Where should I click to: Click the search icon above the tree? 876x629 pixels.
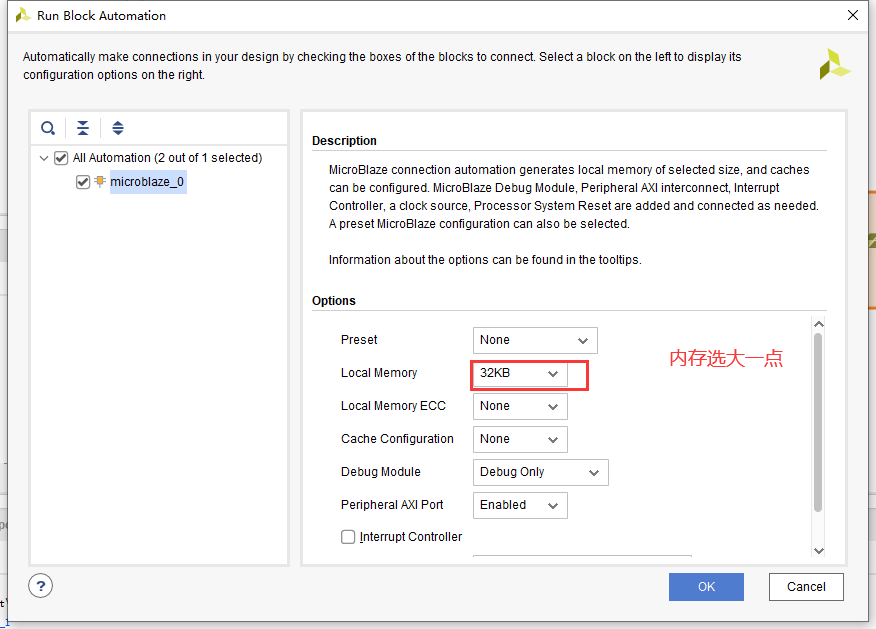pyautogui.click(x=48, y=128)
